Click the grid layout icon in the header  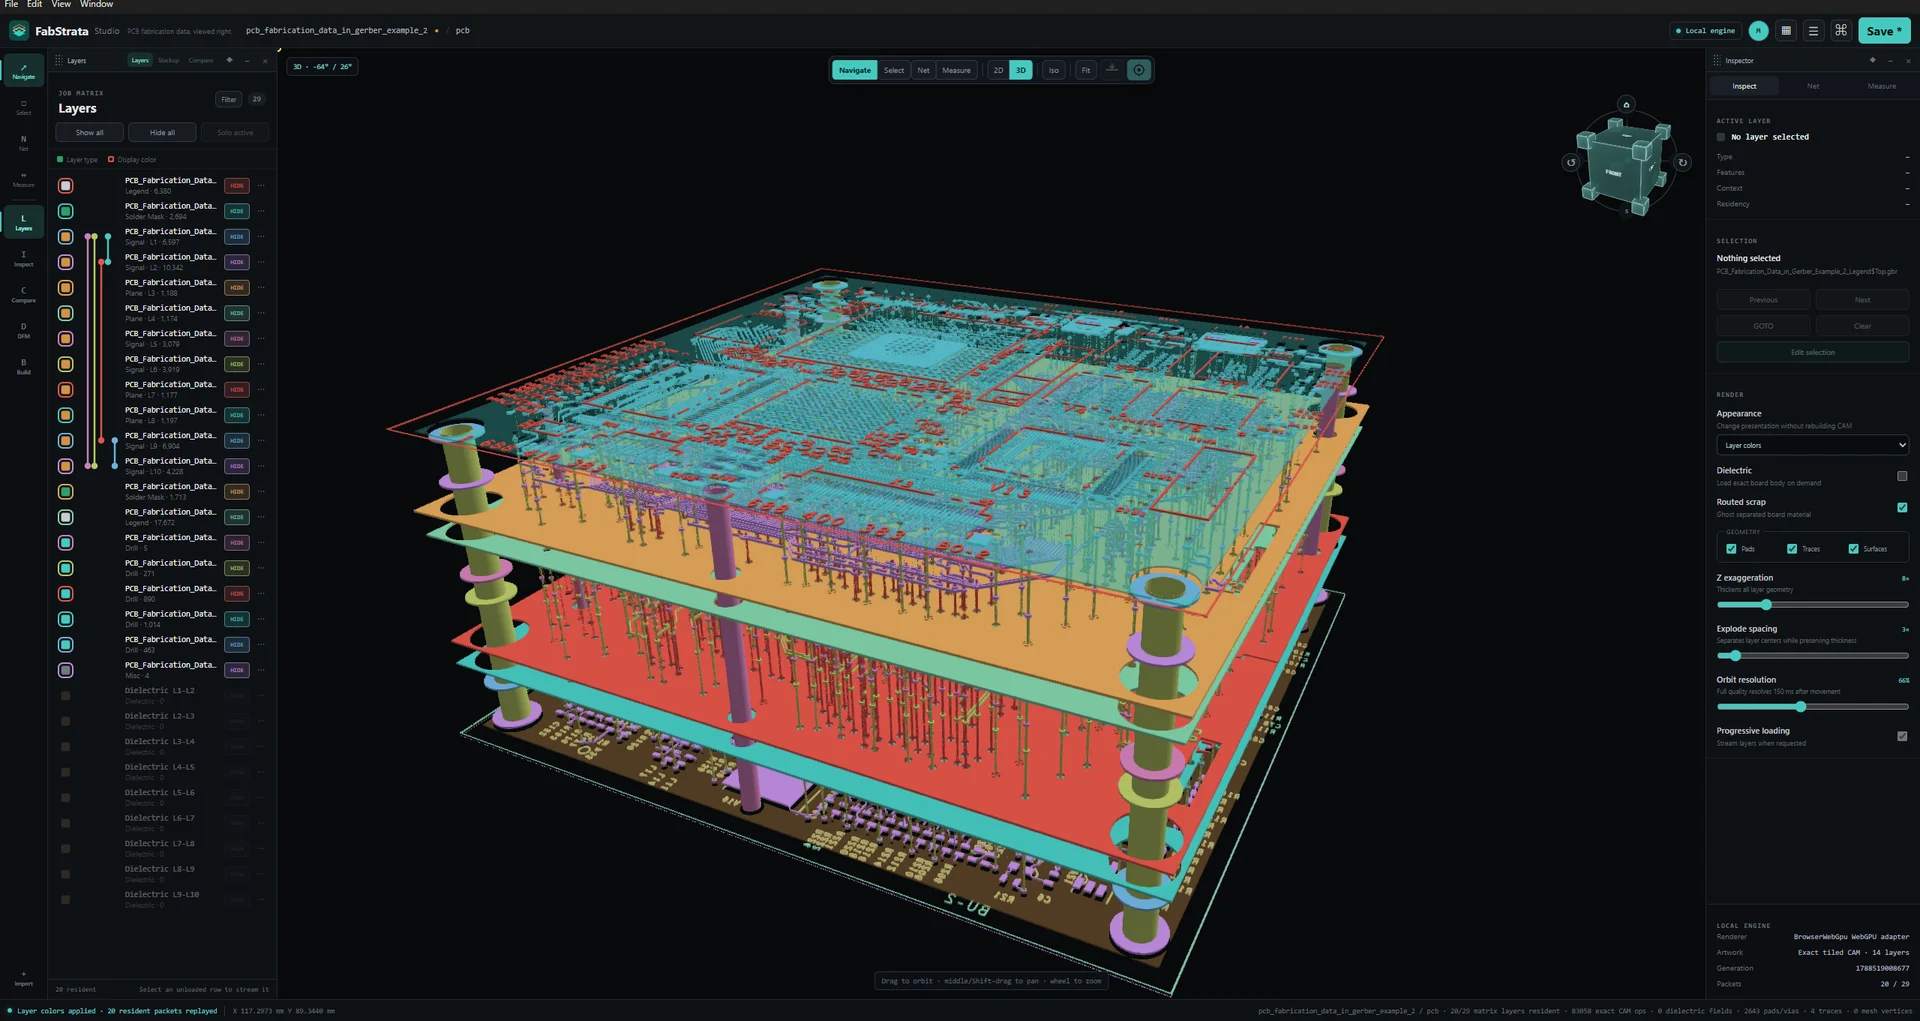click(1786, 31)
